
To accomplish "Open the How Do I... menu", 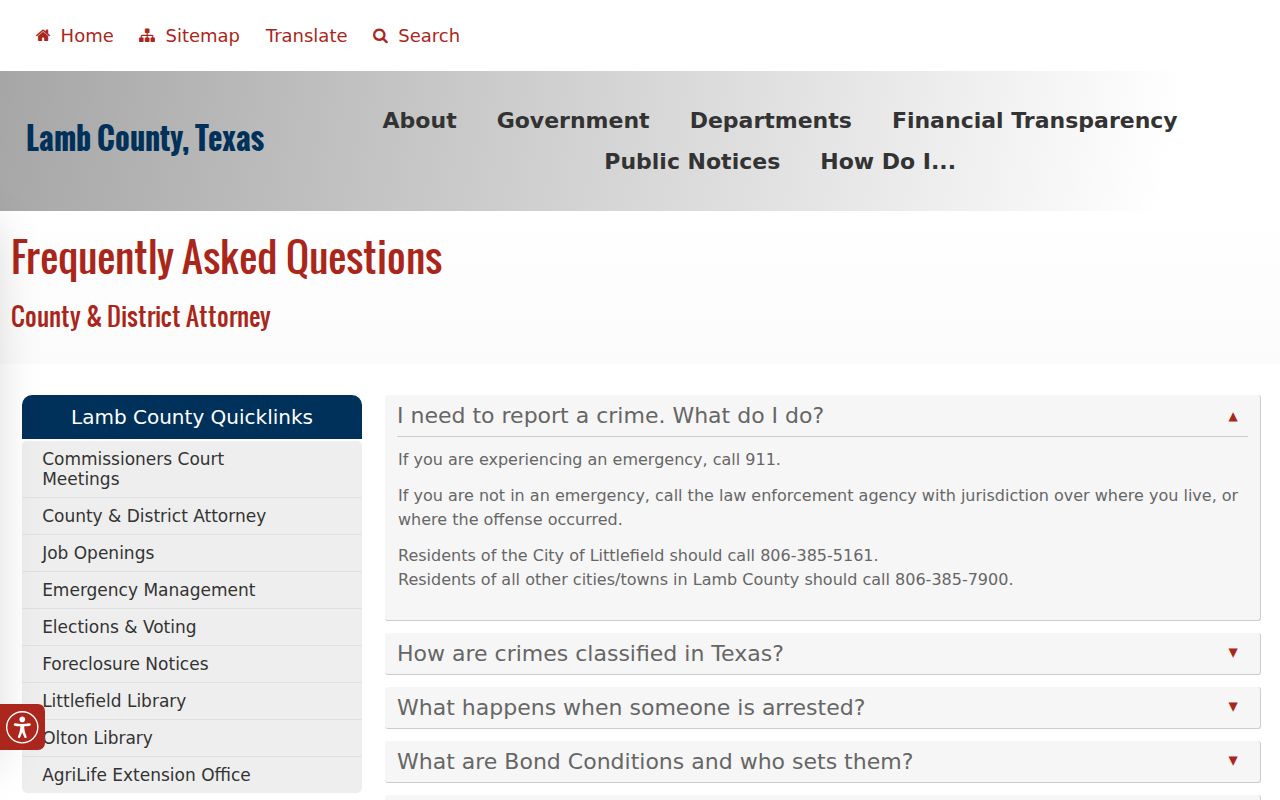I will click(x=888, y=162).
